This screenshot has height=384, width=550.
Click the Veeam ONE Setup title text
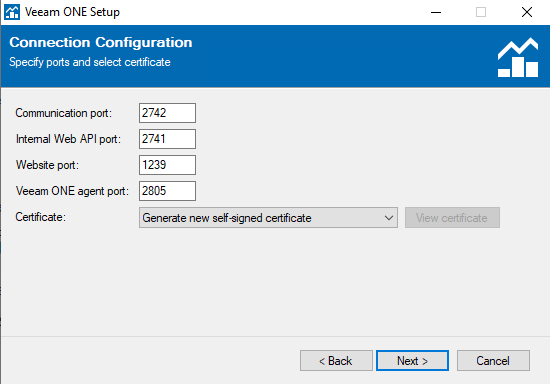(72, 12)
